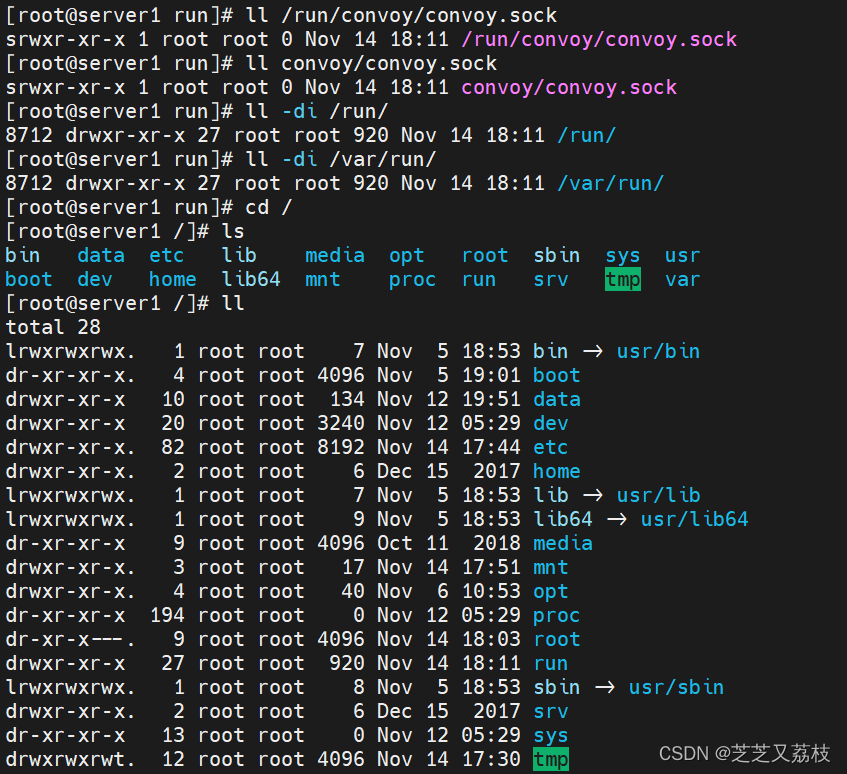Click the 8192 size value
Image resolution: width=847 pixels, height=774 pixels.
click(x=341, y=447)
